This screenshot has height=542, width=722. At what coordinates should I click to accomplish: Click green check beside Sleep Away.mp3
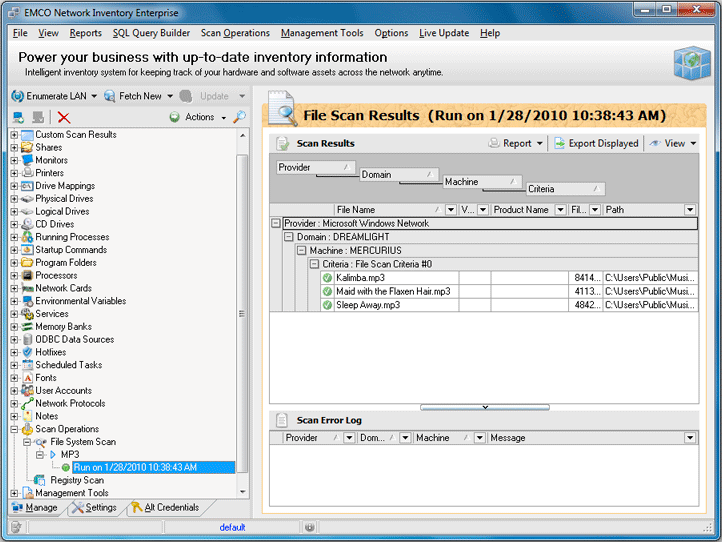[327, 305]
